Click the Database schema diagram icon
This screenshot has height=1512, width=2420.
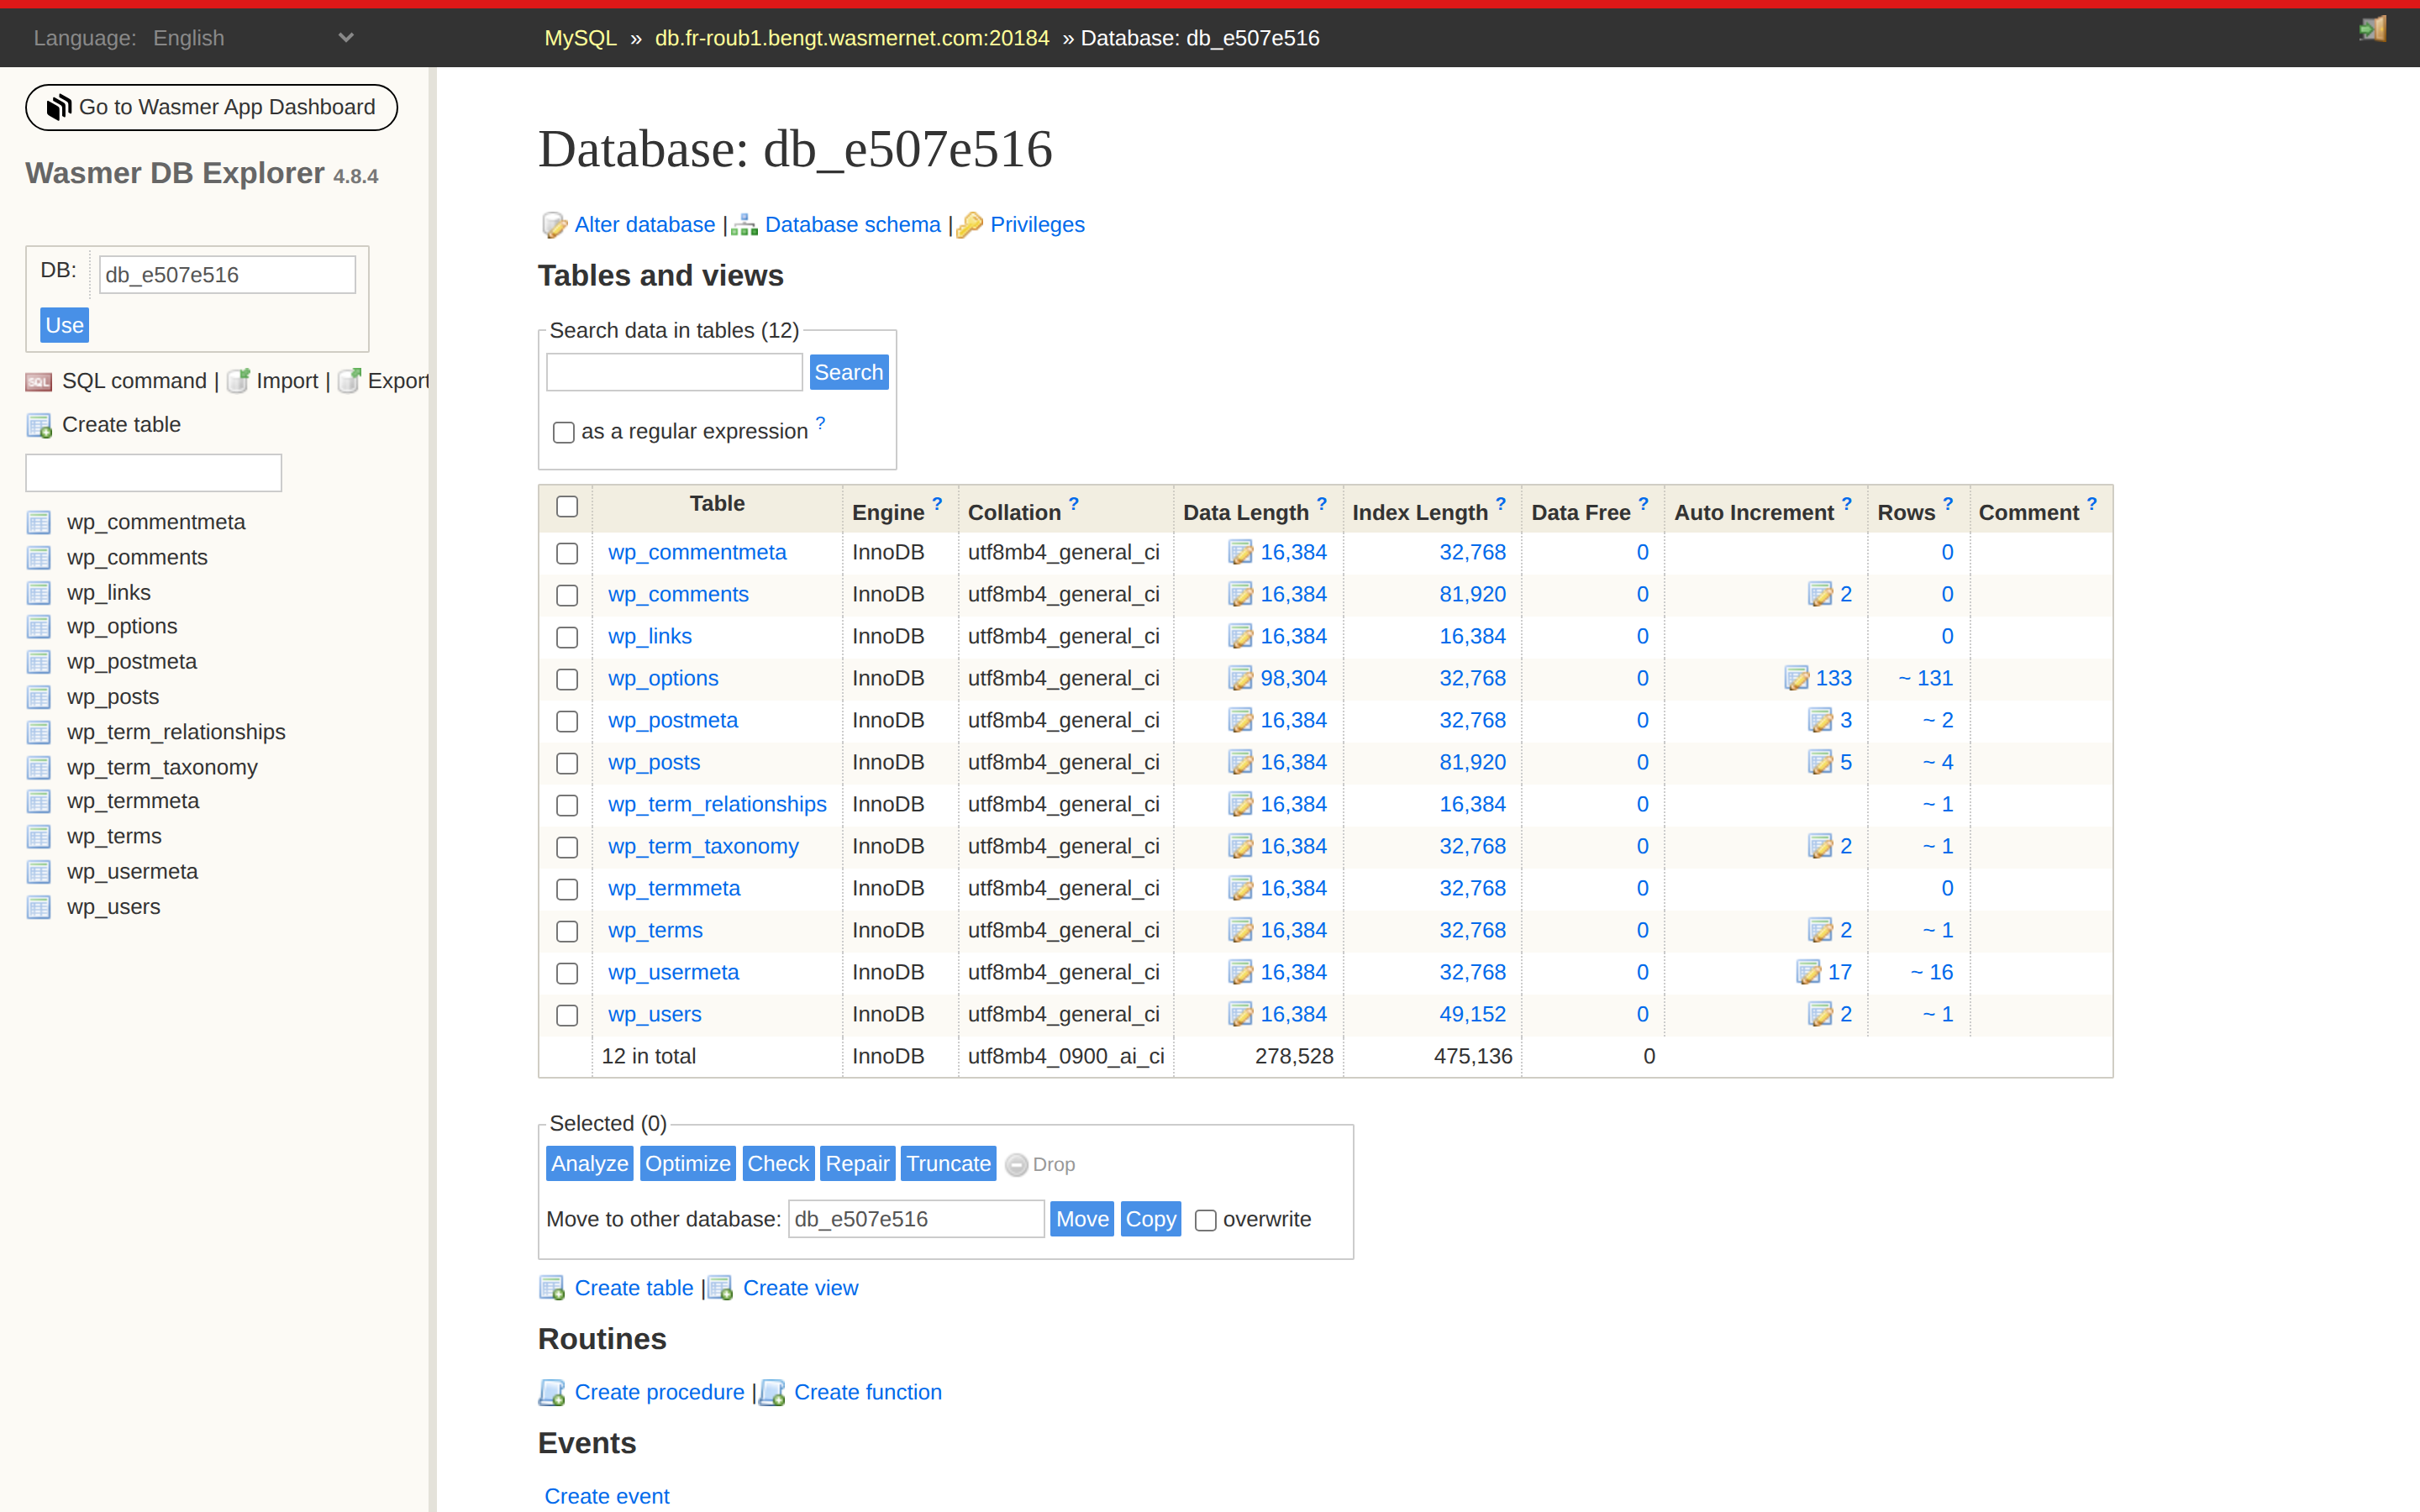coord(744,226)
